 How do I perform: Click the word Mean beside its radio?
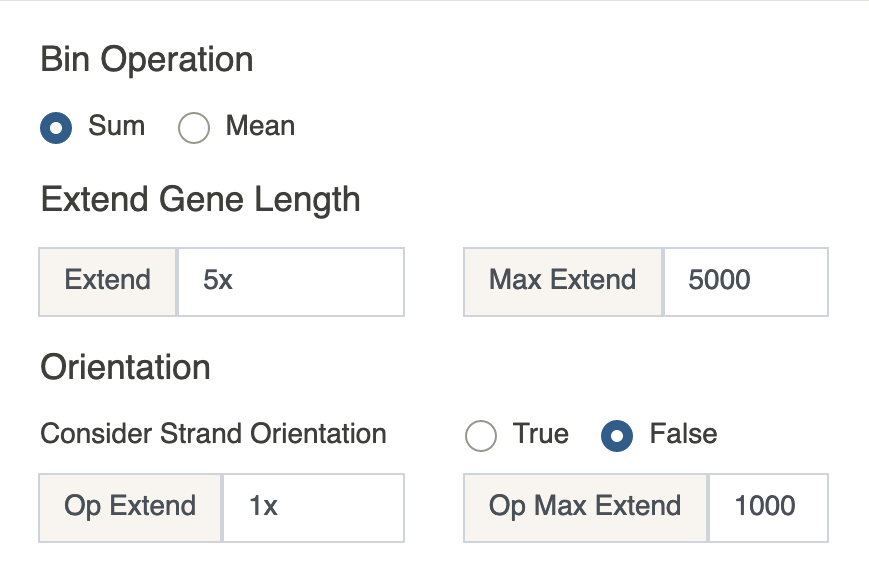[260, 126]
